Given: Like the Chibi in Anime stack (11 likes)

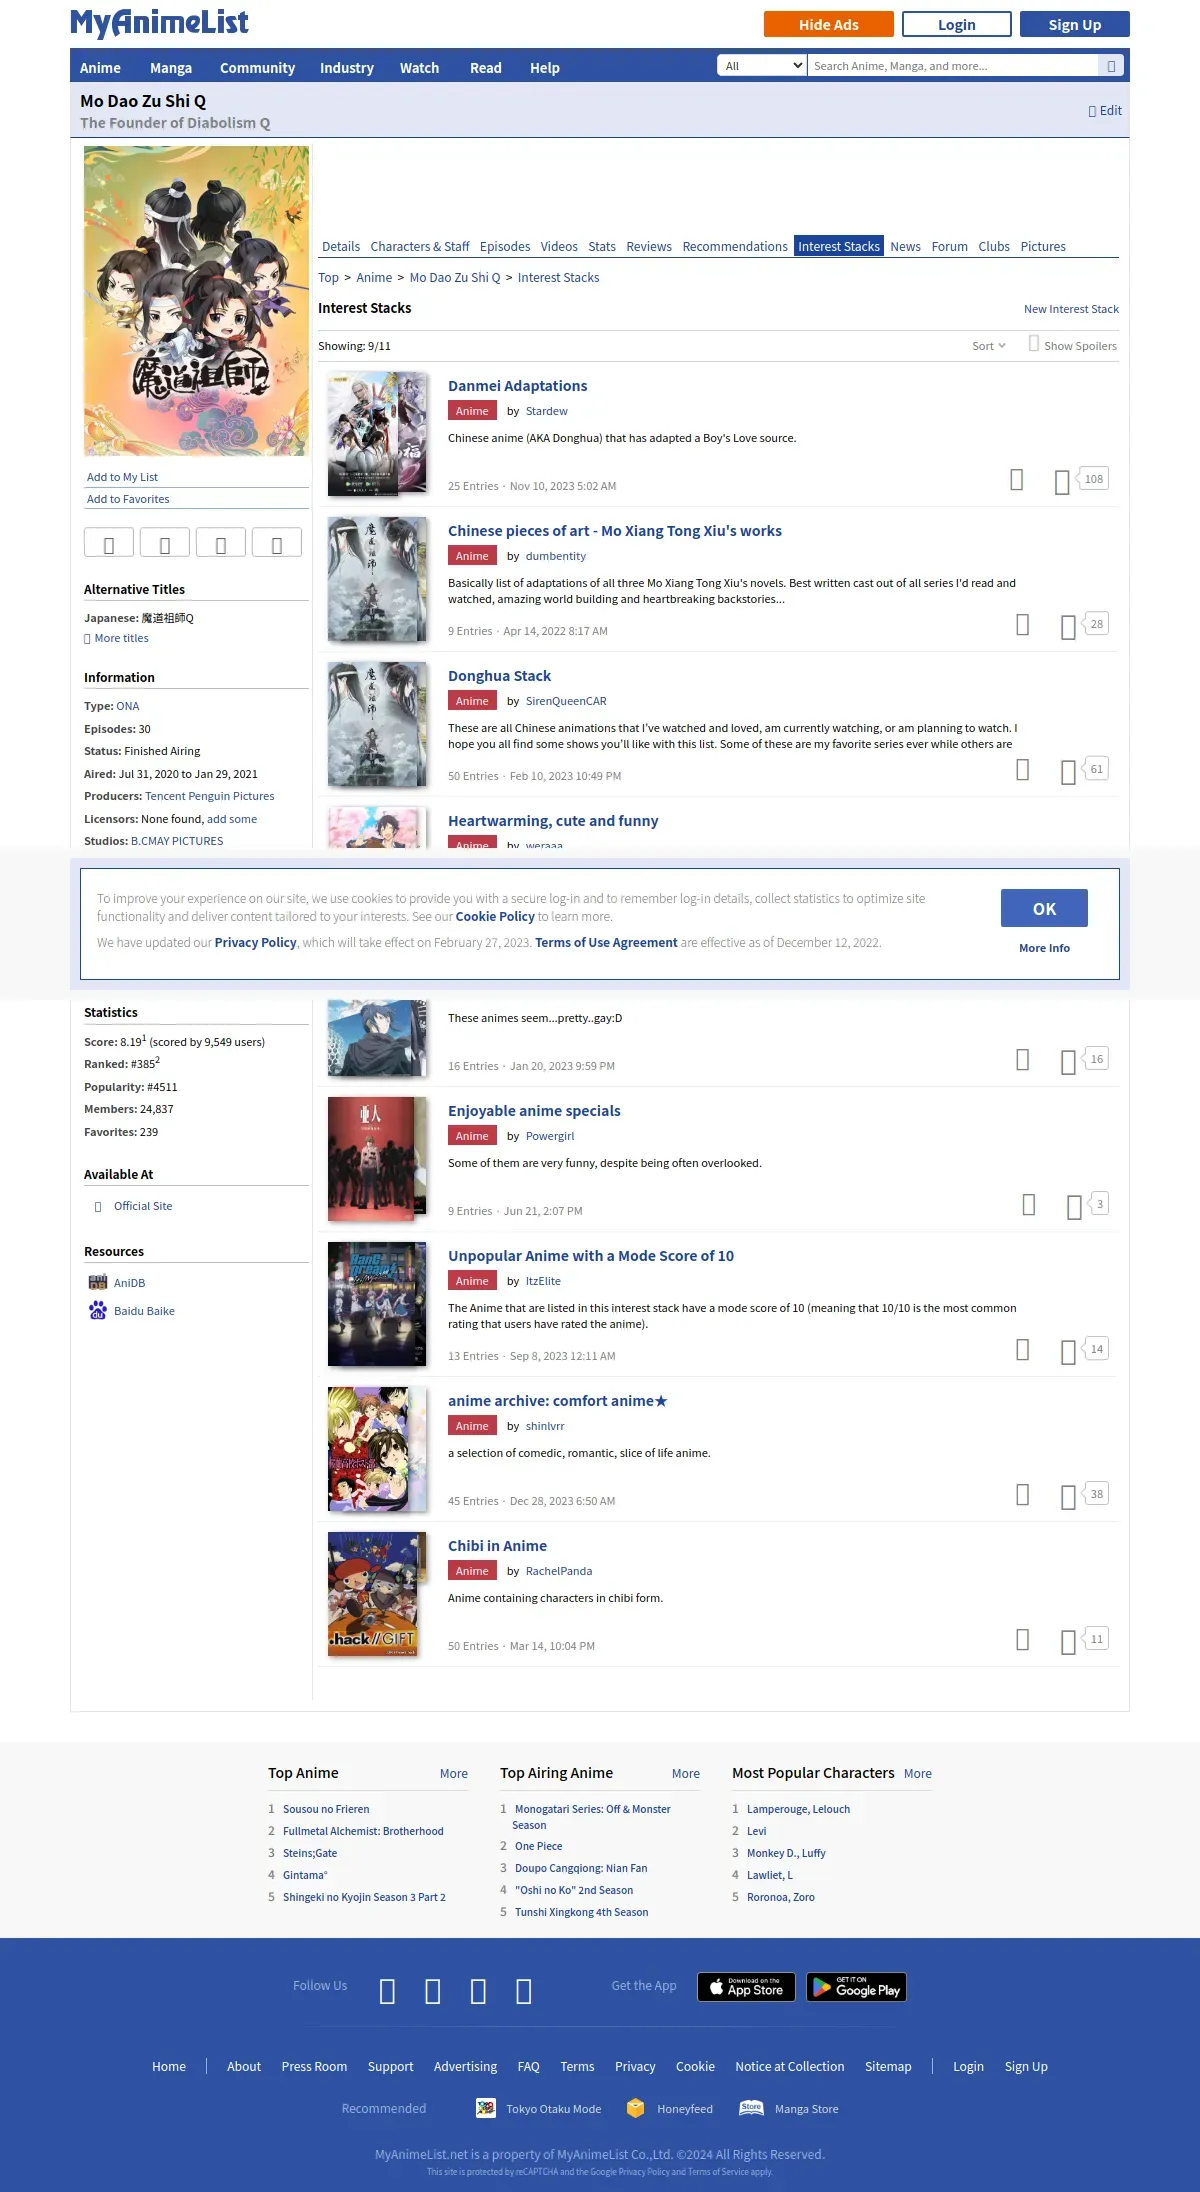Looking at the screenshot, I should point(1068,1642).
